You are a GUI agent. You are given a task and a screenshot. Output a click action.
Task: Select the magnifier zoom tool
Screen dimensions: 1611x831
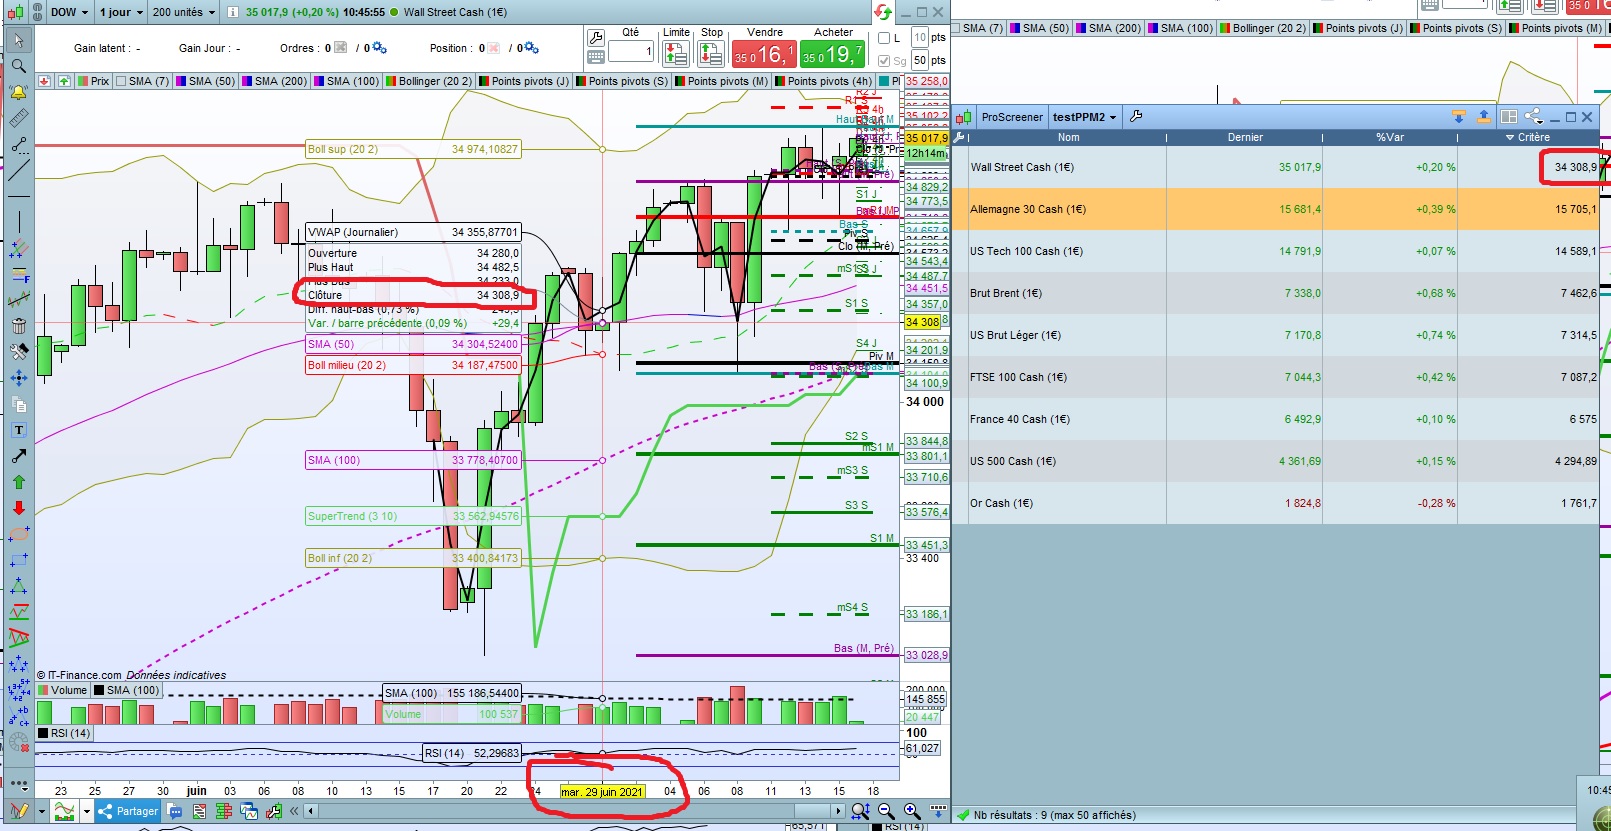(x=18, y=67)
